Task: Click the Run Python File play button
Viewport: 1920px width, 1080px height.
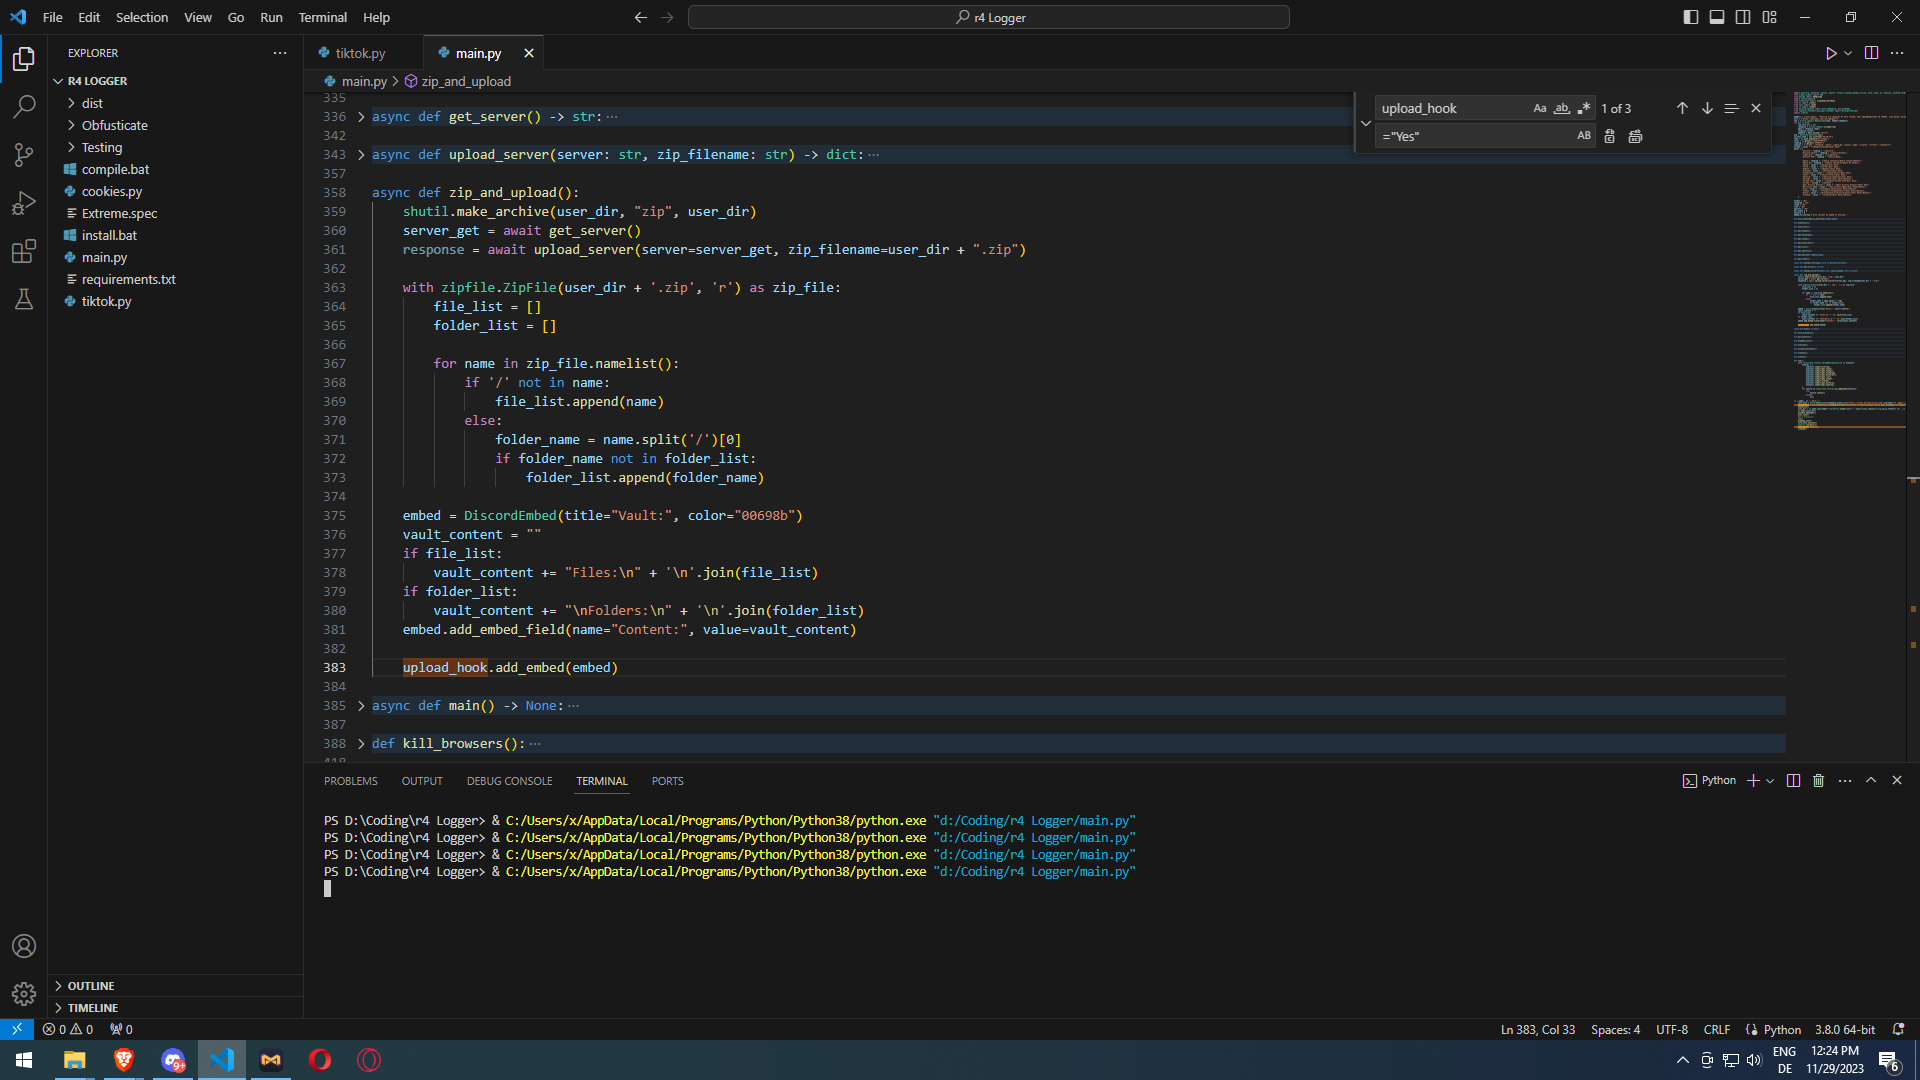Action: pos(1830,53)
